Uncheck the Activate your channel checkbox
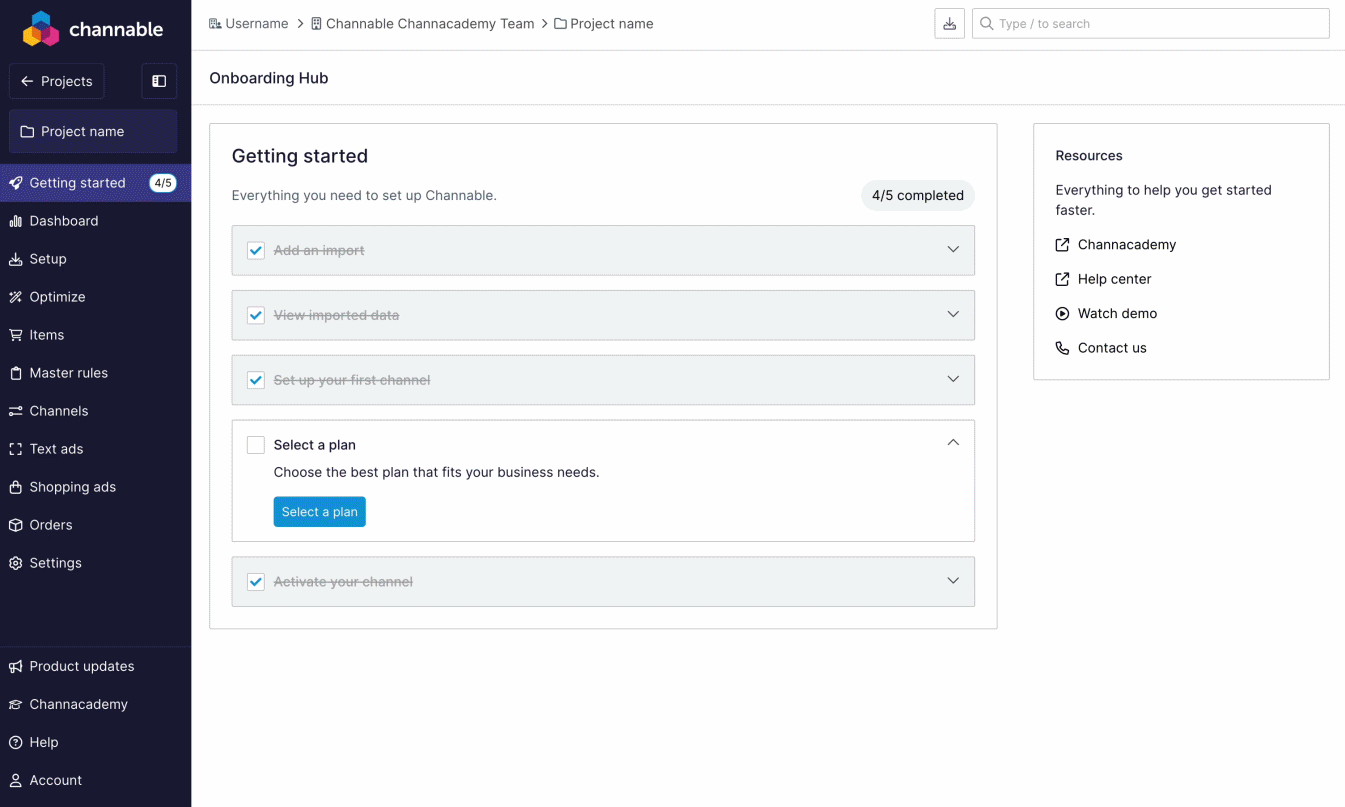The image size is (1345, 807). [x=256, y=581]
